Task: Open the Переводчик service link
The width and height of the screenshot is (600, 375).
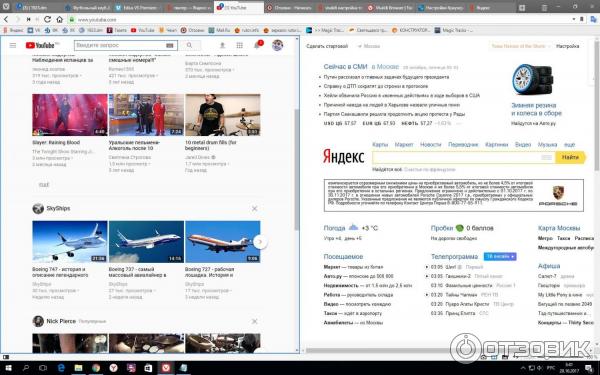Action: [463, 145]
